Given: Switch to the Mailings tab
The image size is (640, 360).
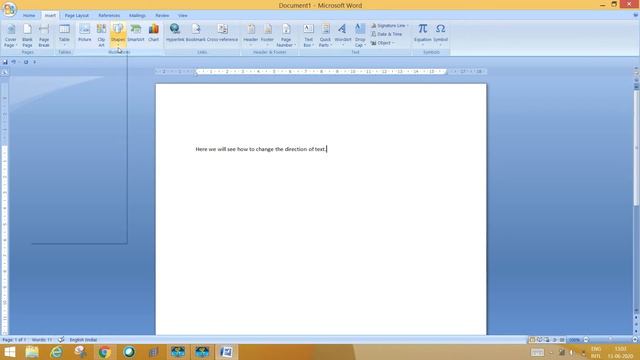Looking at the screenshot, I should click(x=137, y=16).
